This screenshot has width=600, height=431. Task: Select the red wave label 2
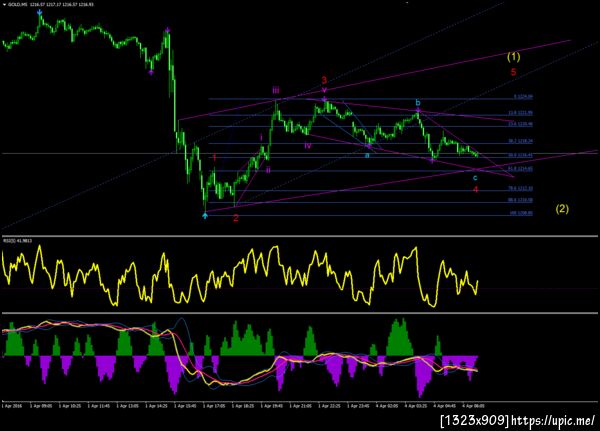click(236, 218)
